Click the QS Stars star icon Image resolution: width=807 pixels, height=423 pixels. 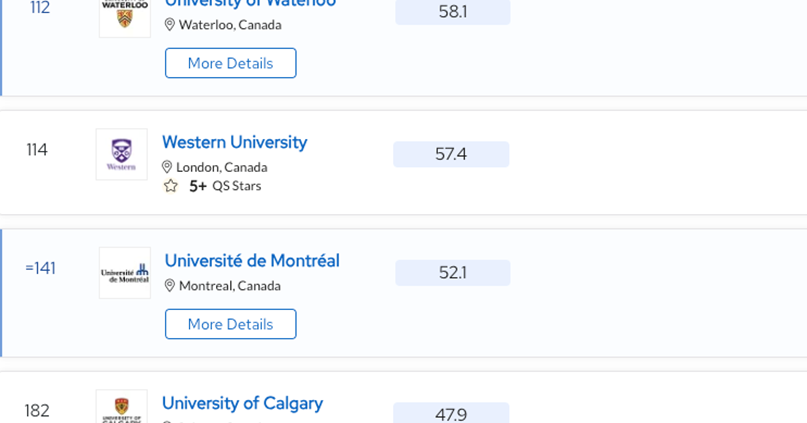click(x=171, y=186)
